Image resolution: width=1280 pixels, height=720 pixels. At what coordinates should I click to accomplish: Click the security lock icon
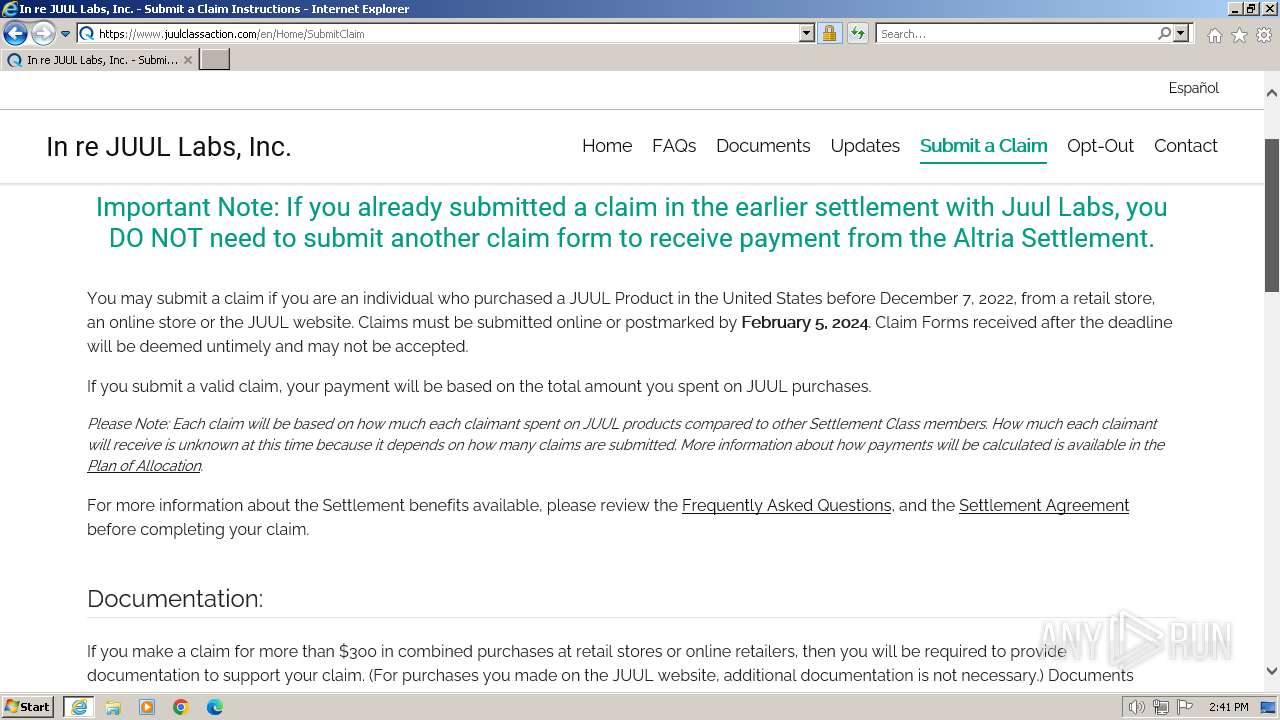pos(829,34)
